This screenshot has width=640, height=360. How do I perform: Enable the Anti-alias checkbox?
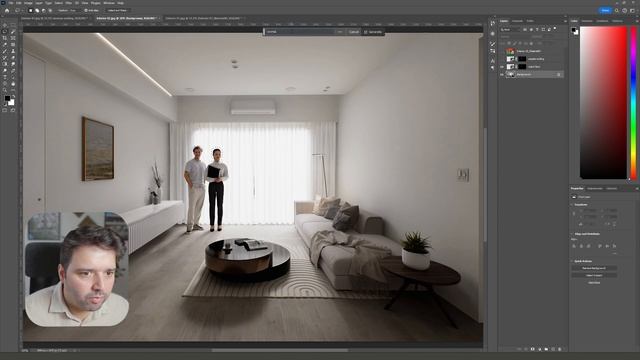point(86,10)
